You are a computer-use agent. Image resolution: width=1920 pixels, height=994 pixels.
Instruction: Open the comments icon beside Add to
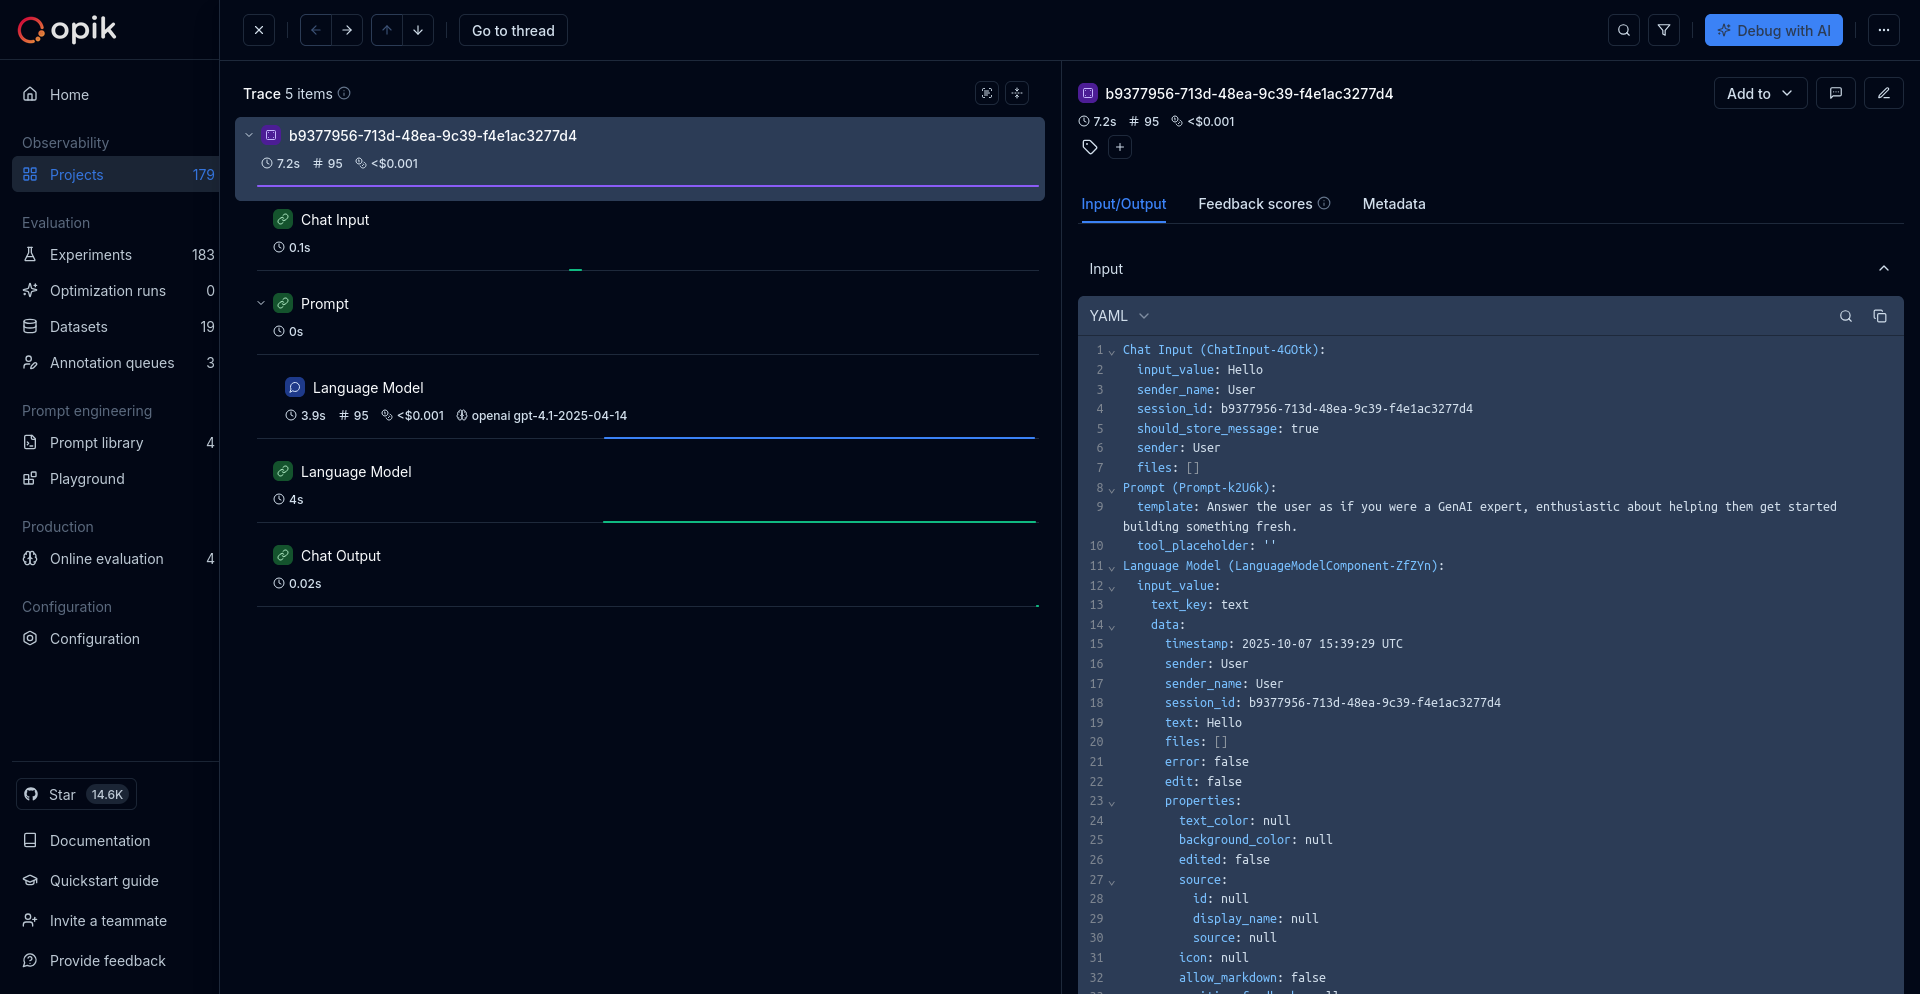pos(1836,93)
